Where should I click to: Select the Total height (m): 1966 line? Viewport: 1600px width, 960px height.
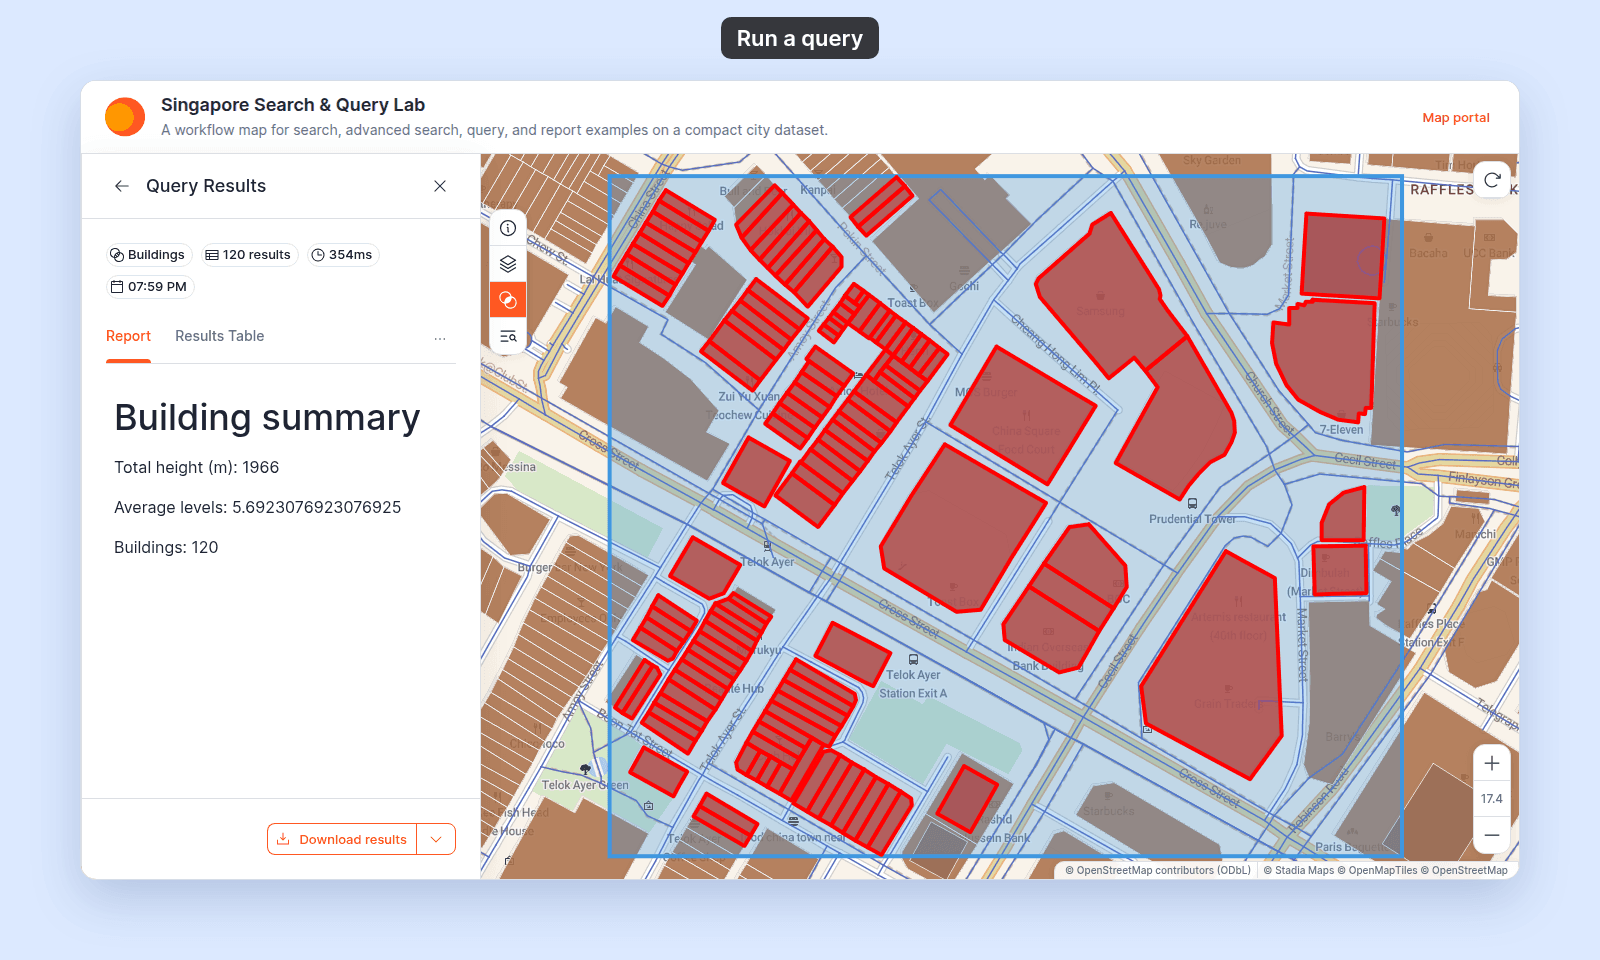coord(196,468)
